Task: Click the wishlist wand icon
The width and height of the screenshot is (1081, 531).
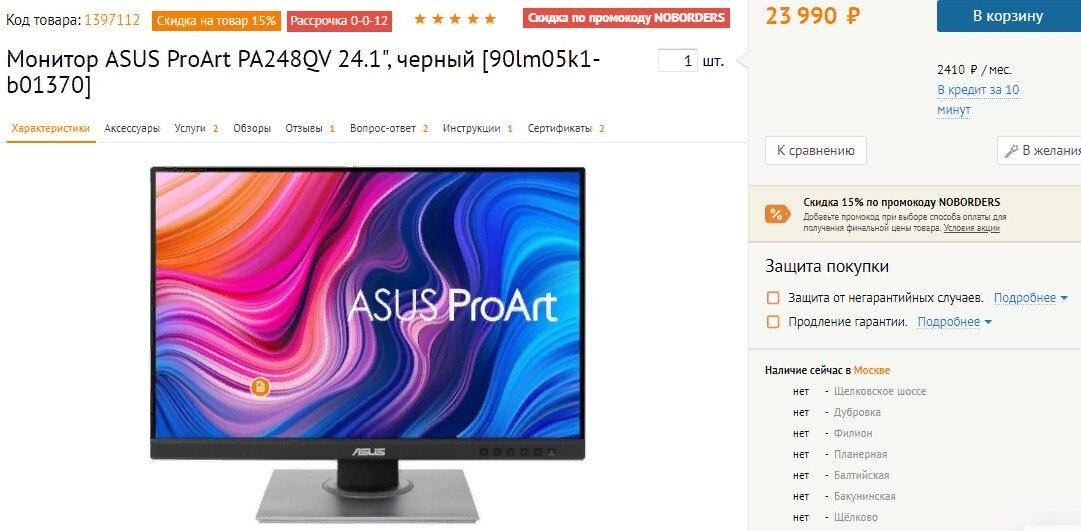Action: pyautogui.click(x=1011, y=150)
